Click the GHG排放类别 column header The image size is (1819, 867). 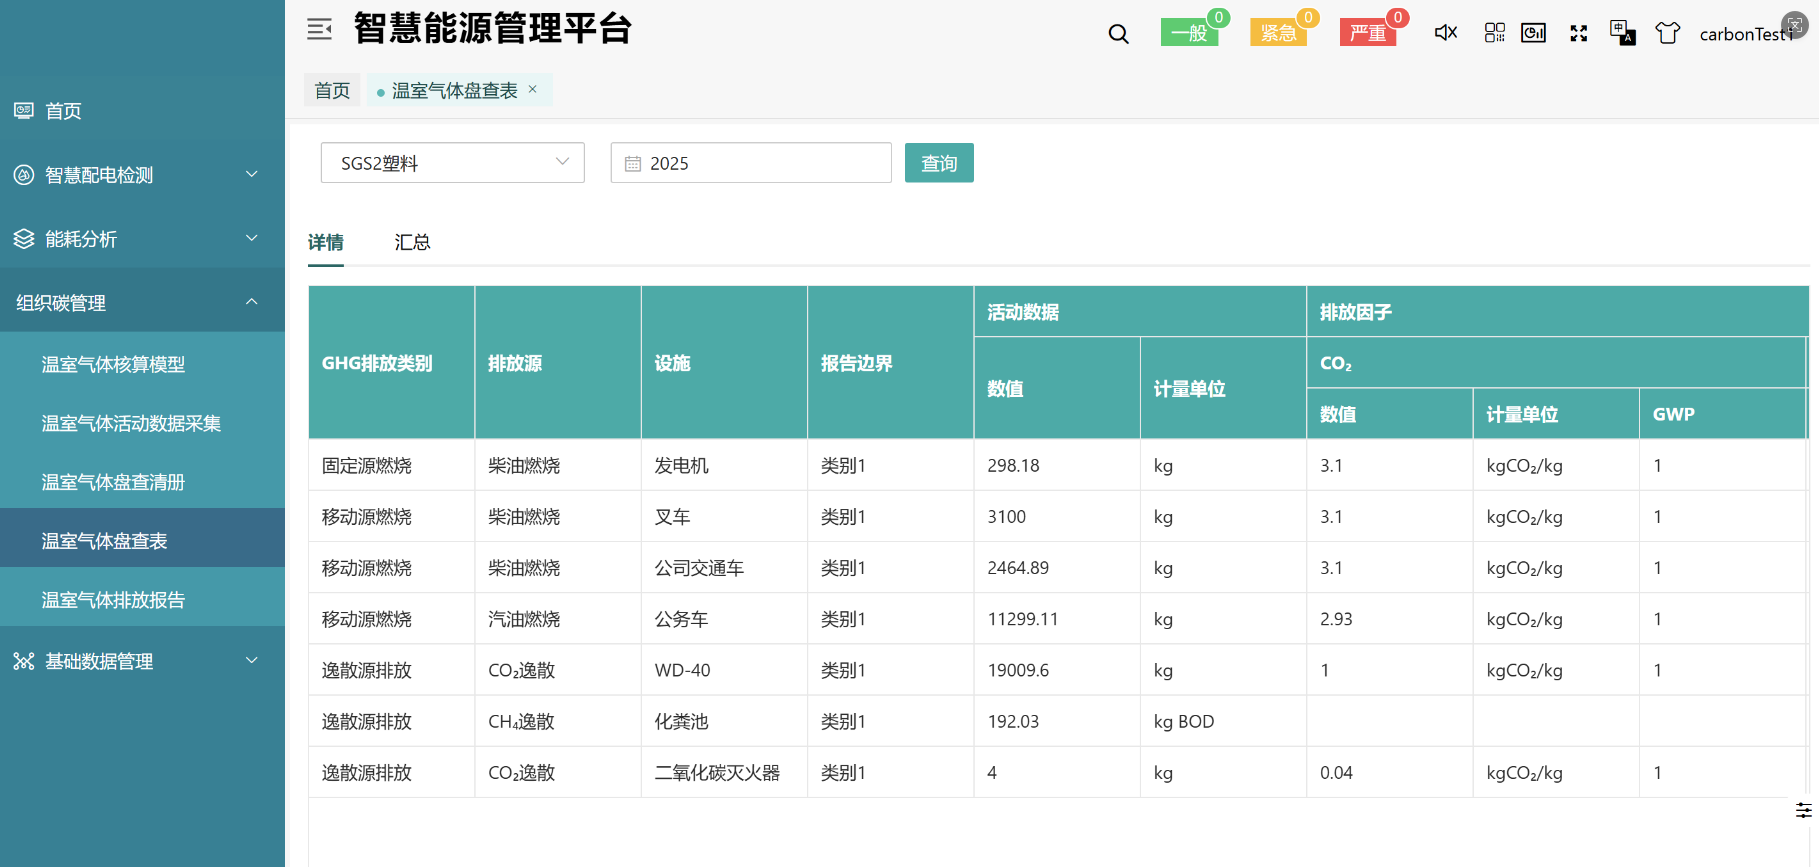tap(391, 363)
